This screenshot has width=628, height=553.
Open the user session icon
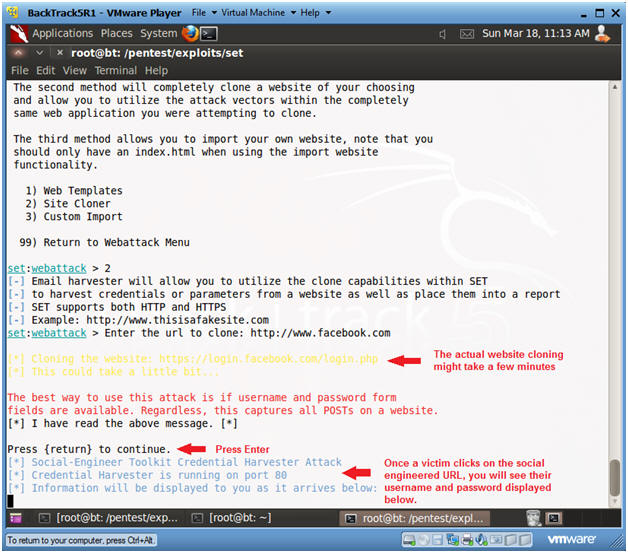(602, 34)
